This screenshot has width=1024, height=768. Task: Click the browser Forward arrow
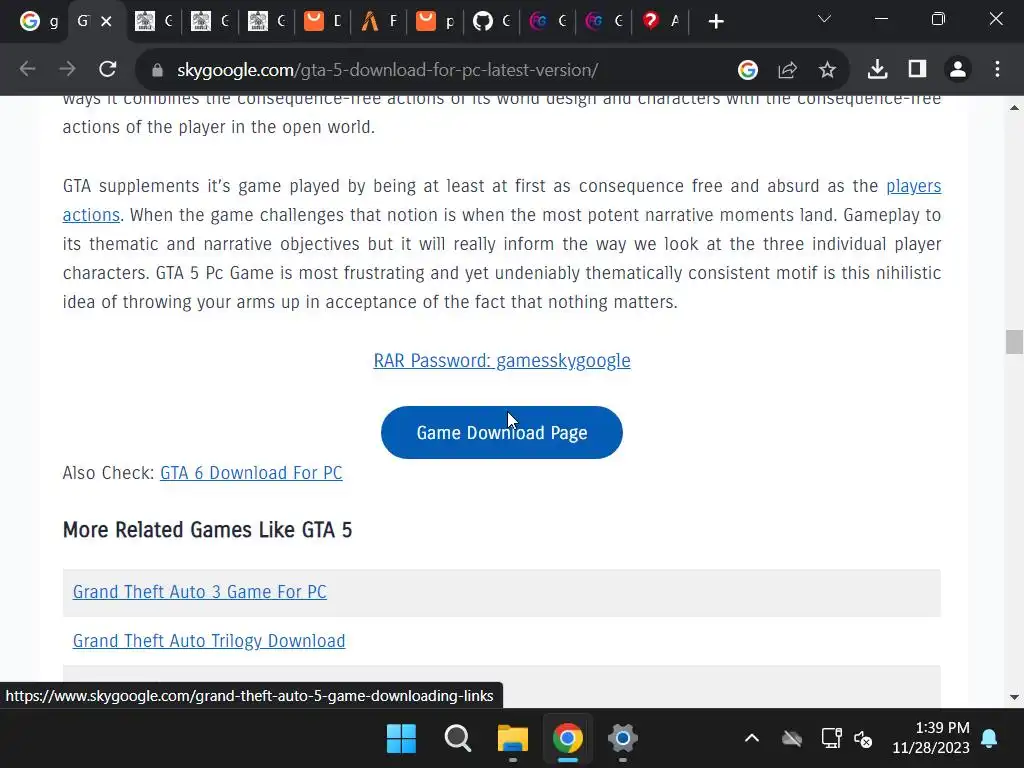pos(67,69)
